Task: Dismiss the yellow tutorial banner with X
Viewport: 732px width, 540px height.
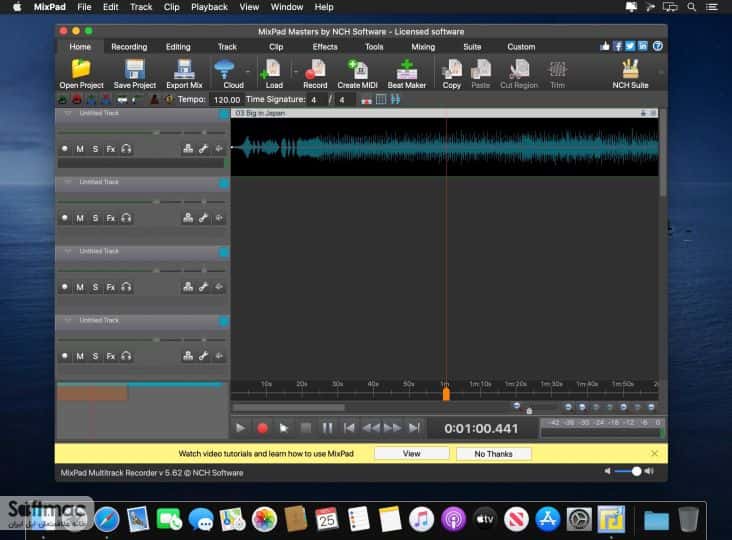Action: pyautogui.click(x=655, y=453)
